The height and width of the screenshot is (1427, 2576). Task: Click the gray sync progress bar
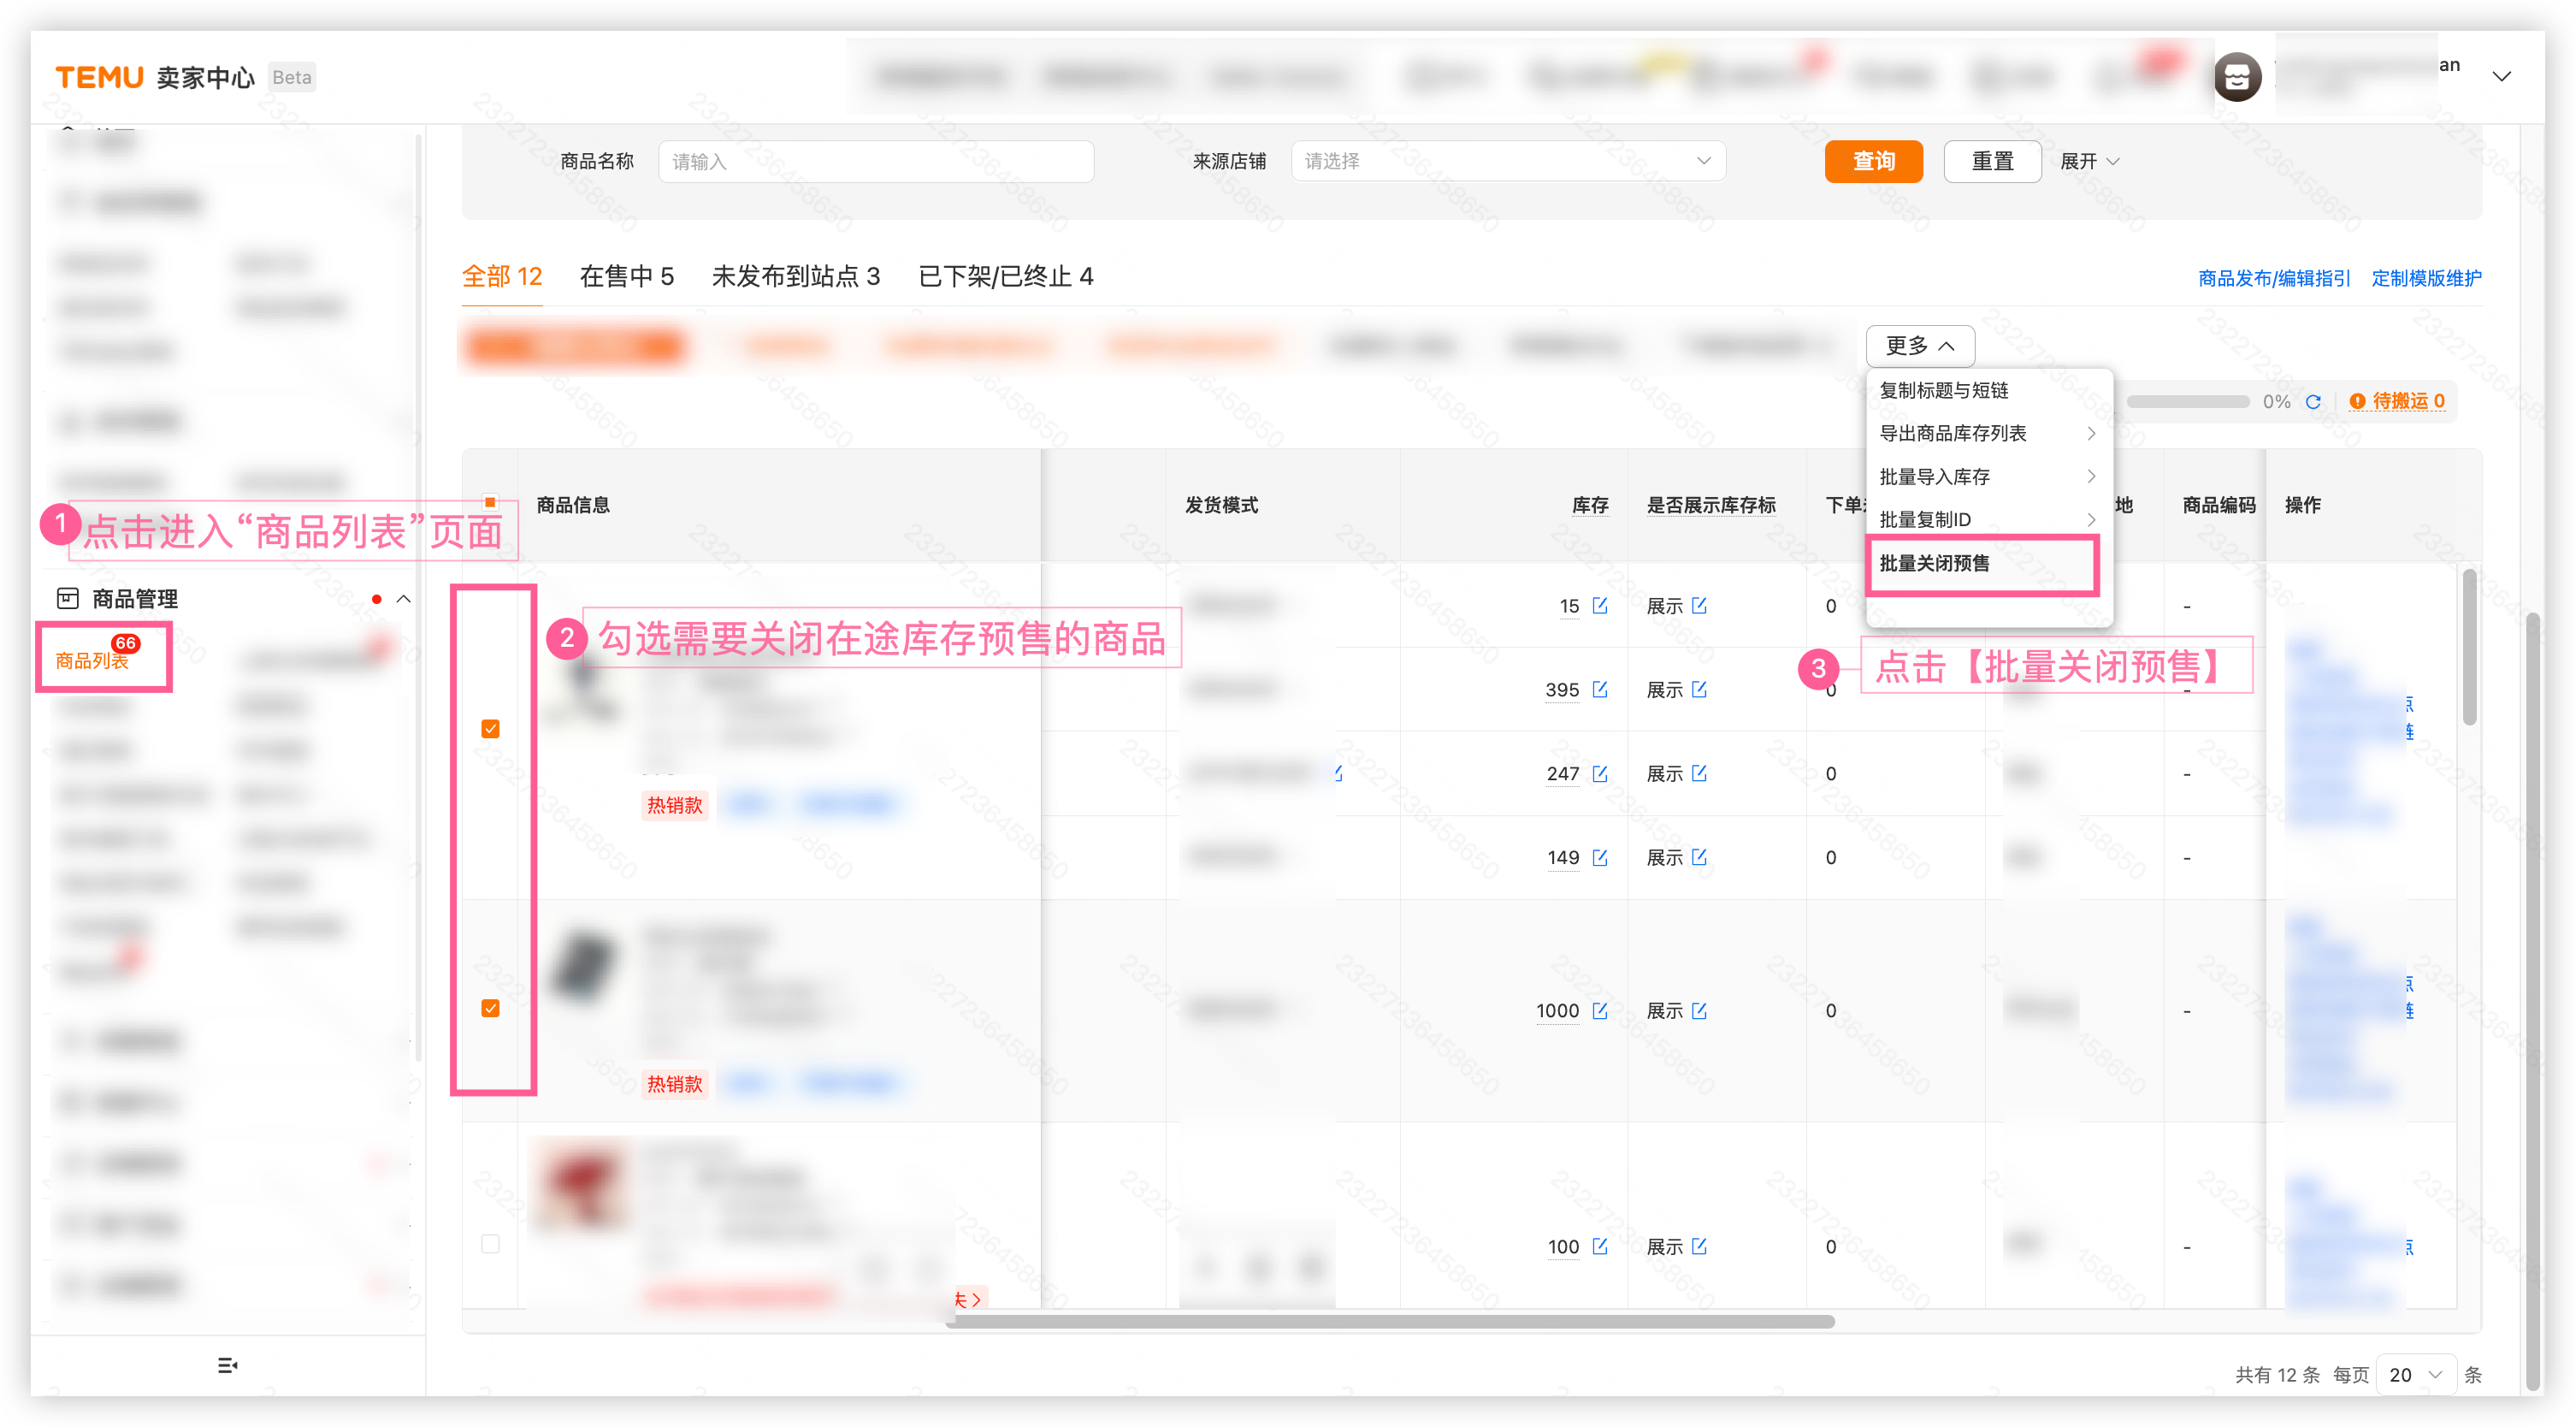[2190, 402]
